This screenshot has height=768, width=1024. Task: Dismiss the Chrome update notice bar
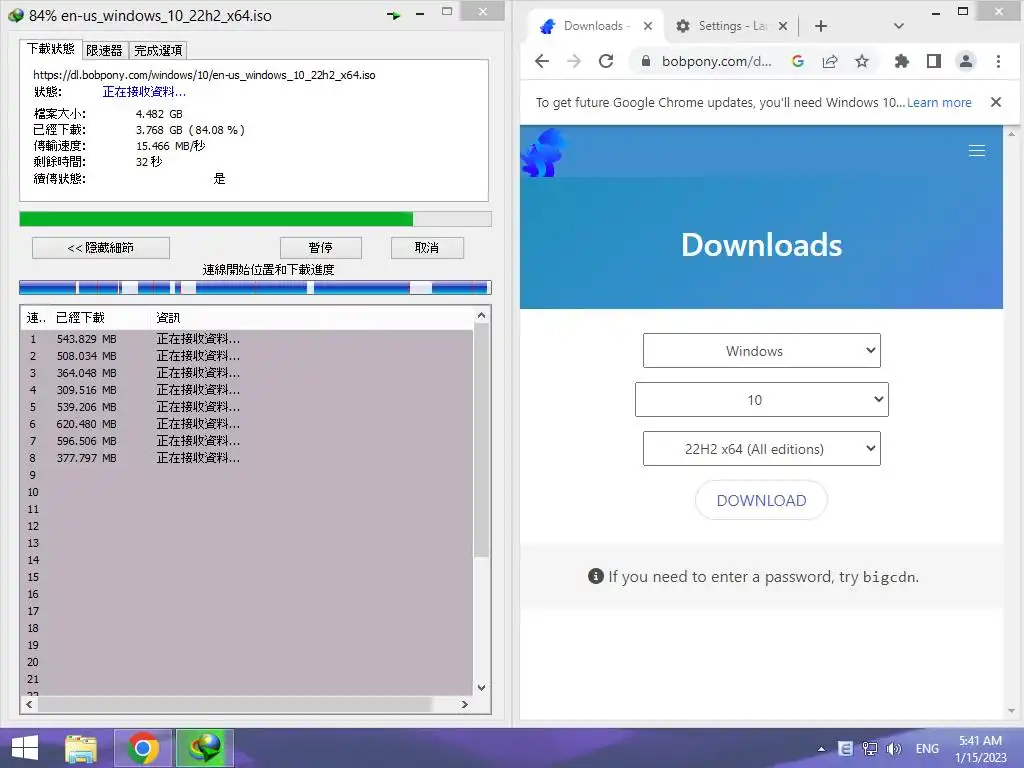(x=996, y=102)
